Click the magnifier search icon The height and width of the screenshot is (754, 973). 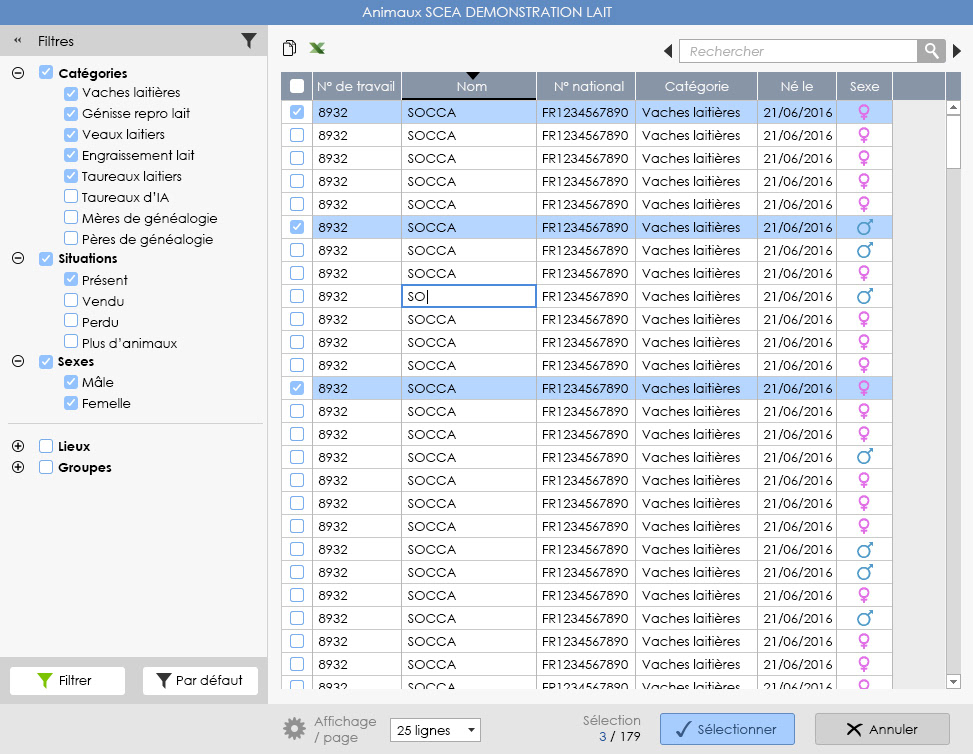click(x=931, y=51)
